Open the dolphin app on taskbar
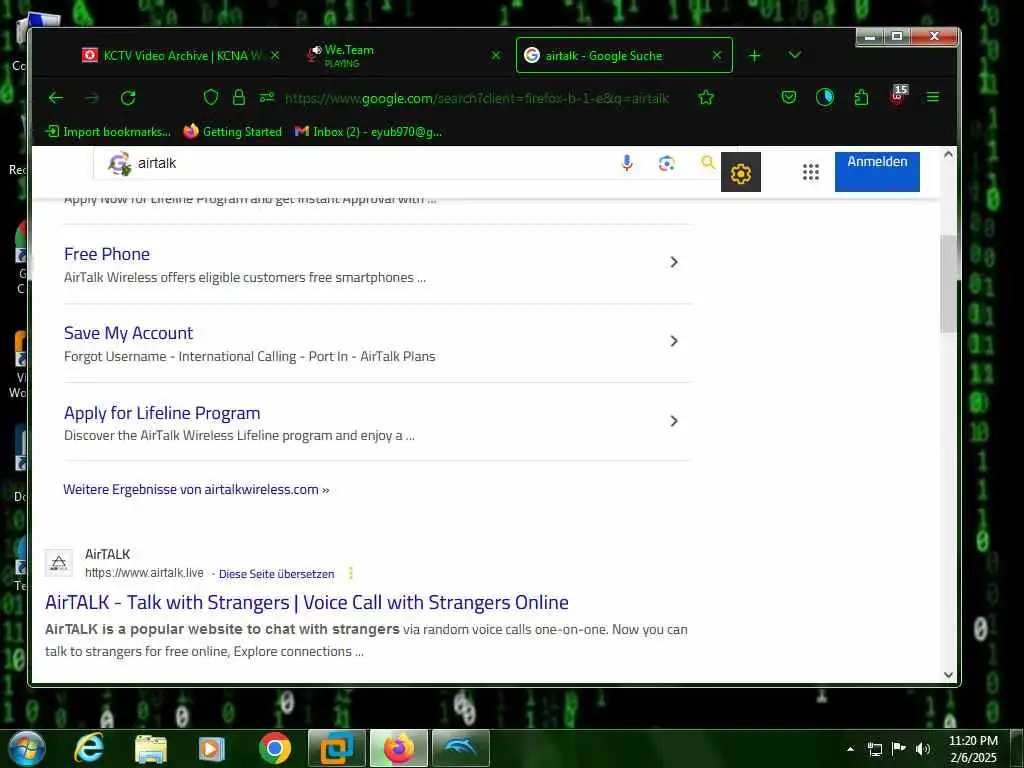 (x=460, y=748)
